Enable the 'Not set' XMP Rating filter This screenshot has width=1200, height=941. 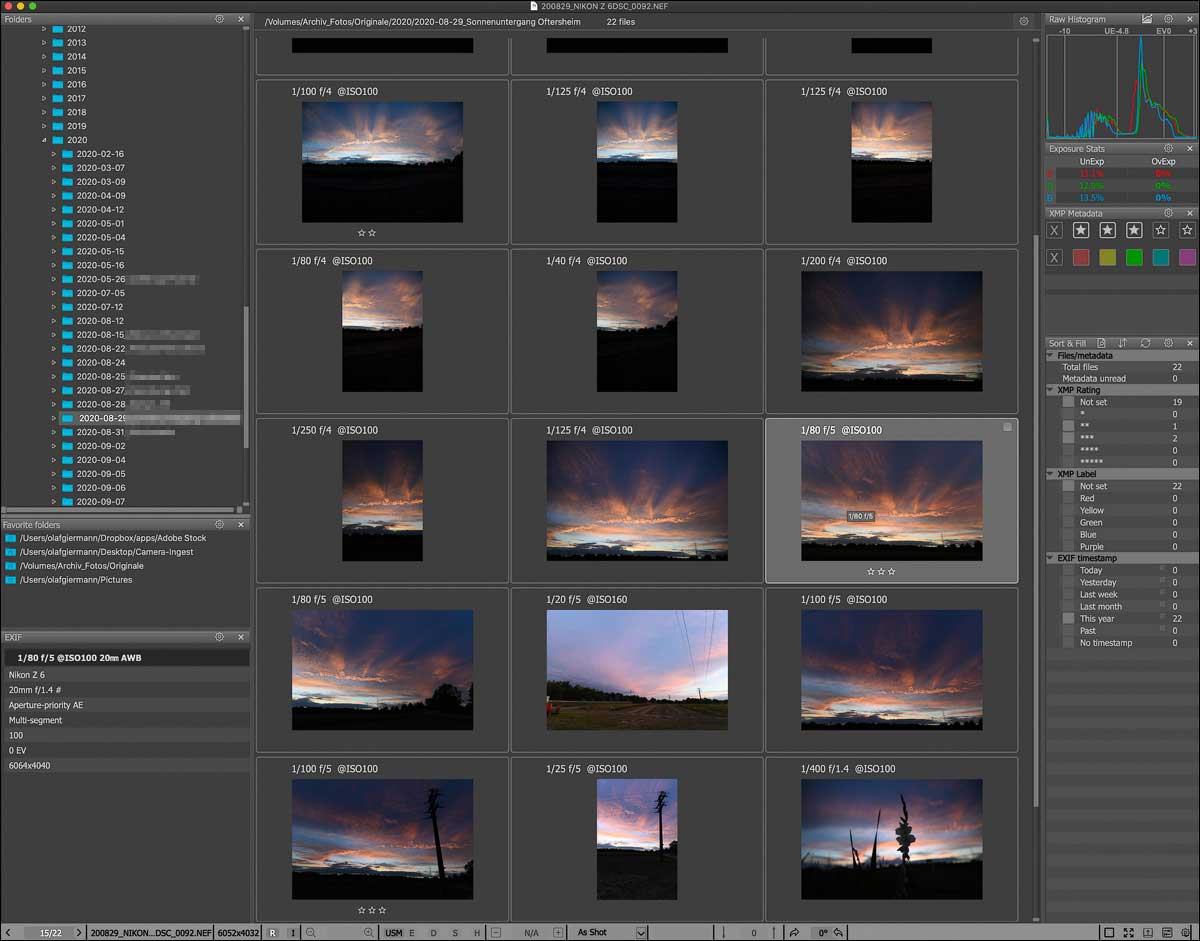click(x=1068, y=402)
